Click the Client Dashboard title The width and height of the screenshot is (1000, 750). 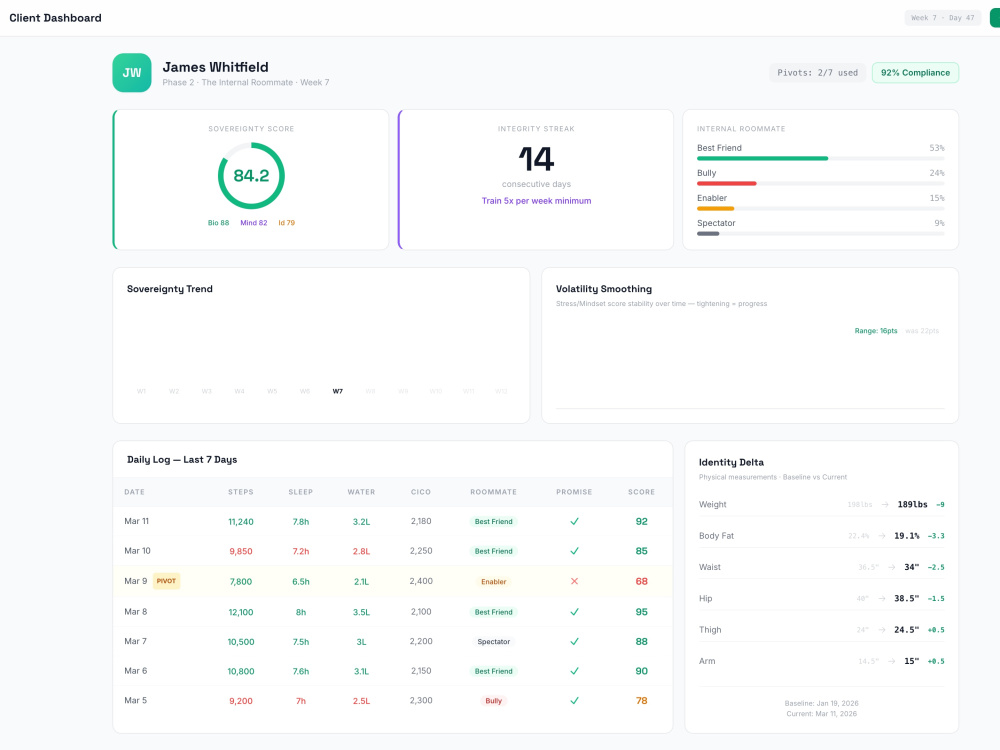tap(55, 18)
